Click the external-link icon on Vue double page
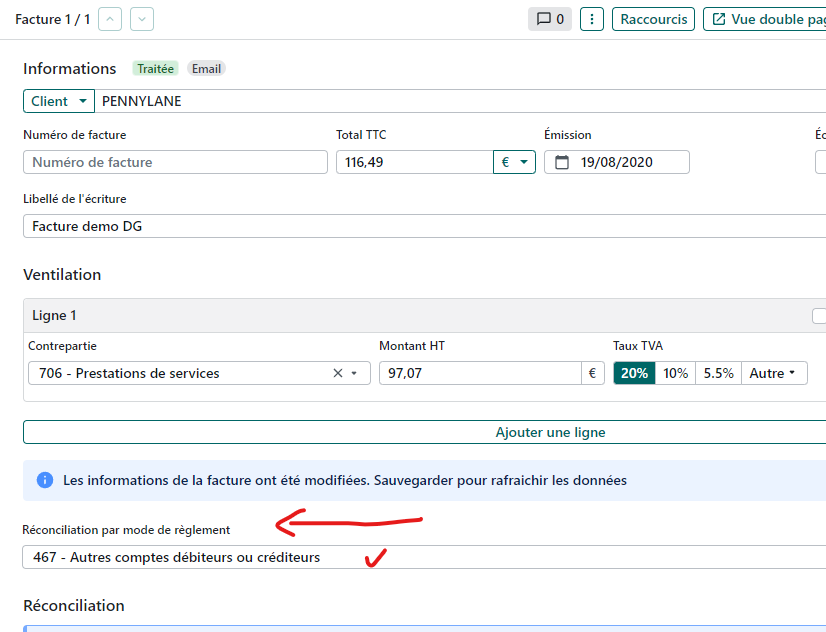This screenshot has width=826, height=632. 719,19
